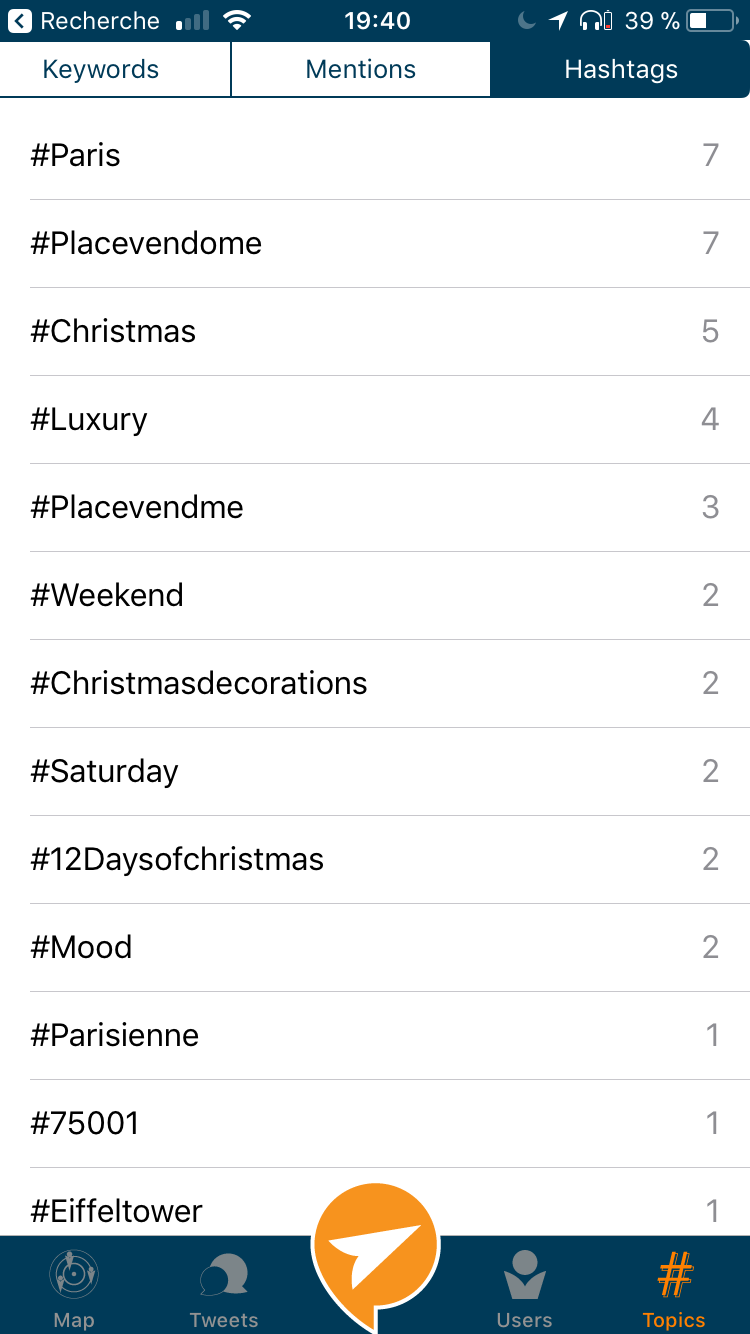The height and width of the screenshot is (1334, 750).
Task: Tap the orange paper plane compose button
Action: point(375,1245)
